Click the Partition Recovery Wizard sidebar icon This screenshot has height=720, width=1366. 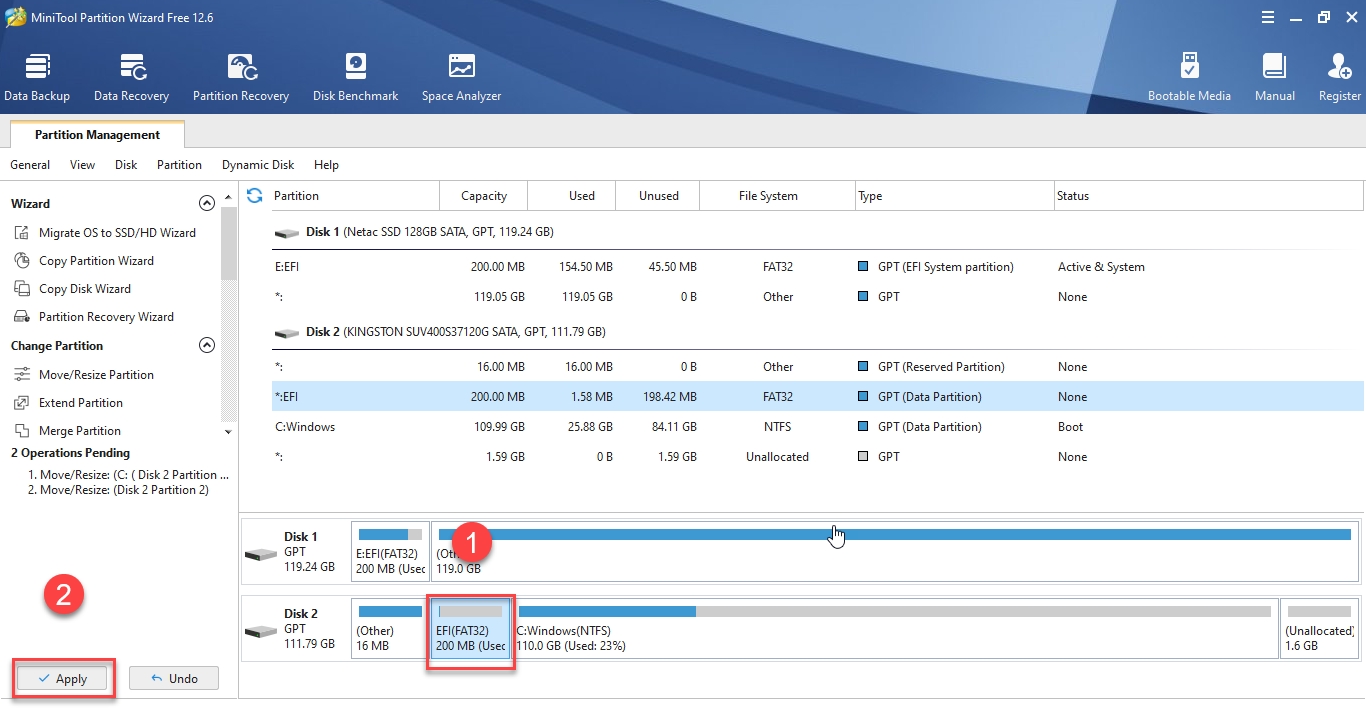[22, 317]
